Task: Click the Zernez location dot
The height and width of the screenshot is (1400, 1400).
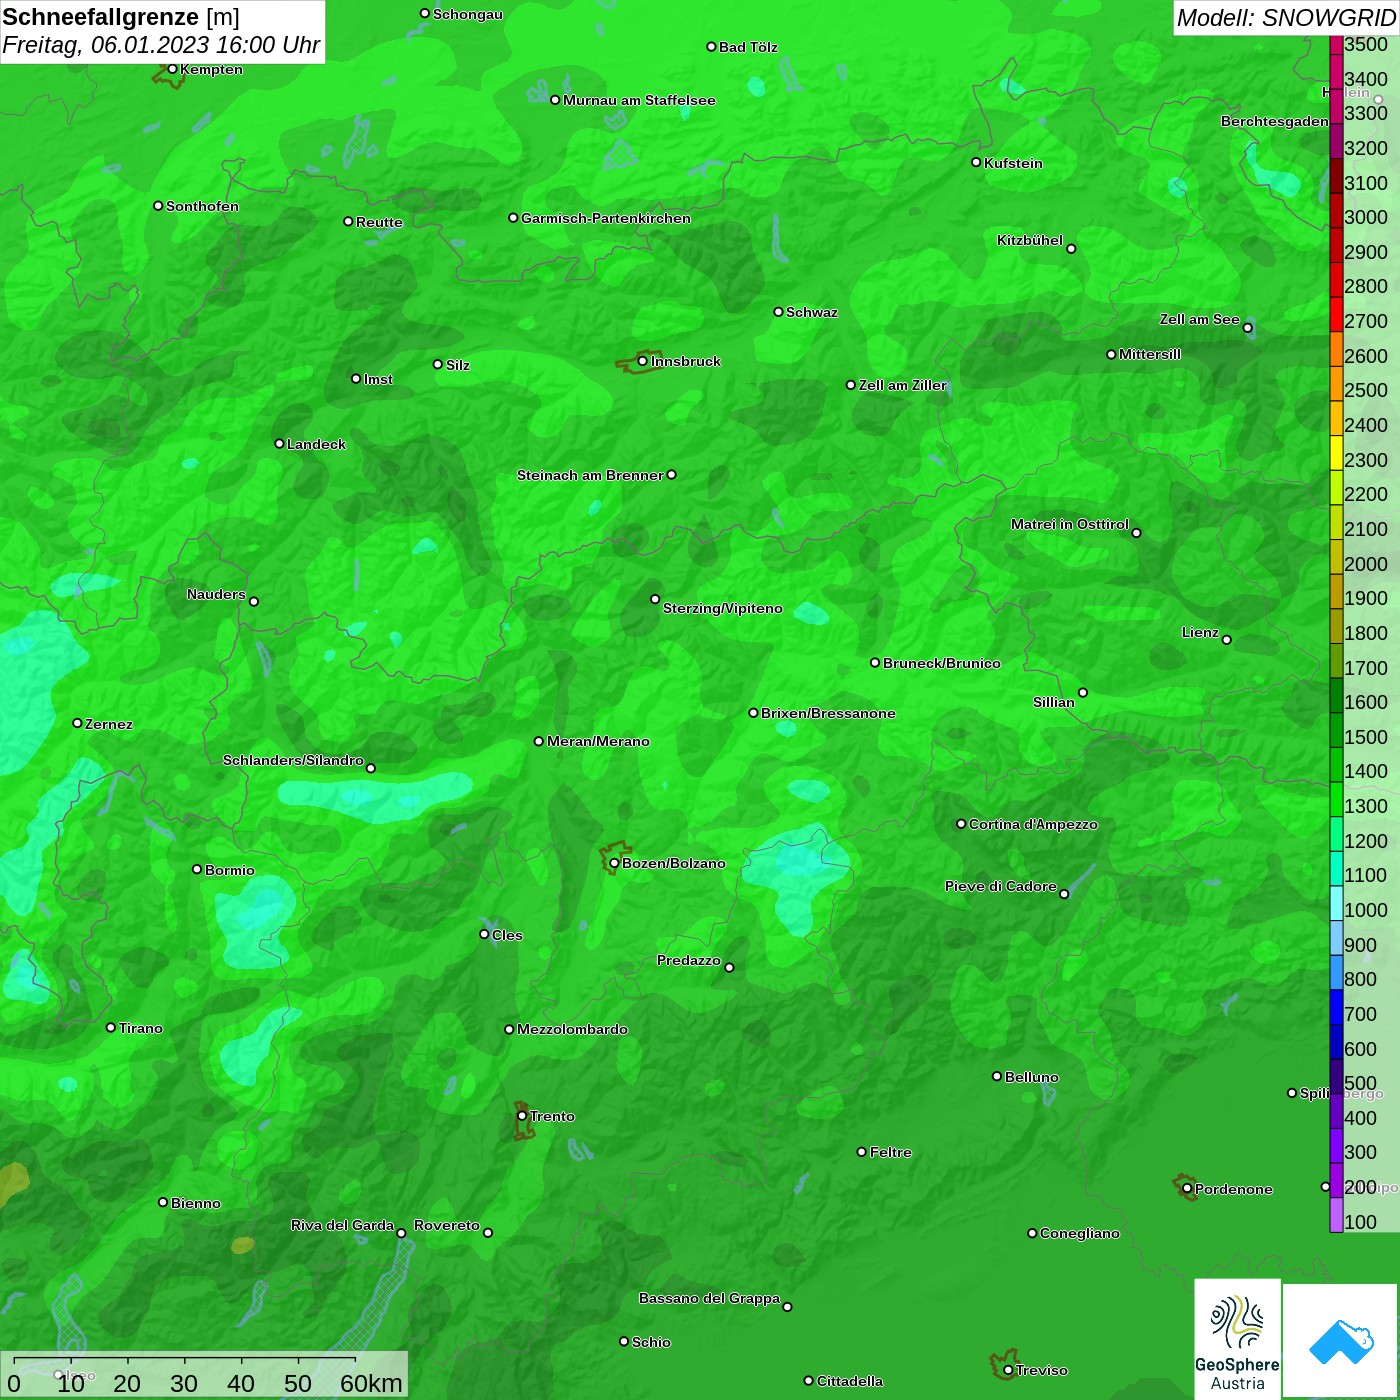Action: [x=77, y=723]
